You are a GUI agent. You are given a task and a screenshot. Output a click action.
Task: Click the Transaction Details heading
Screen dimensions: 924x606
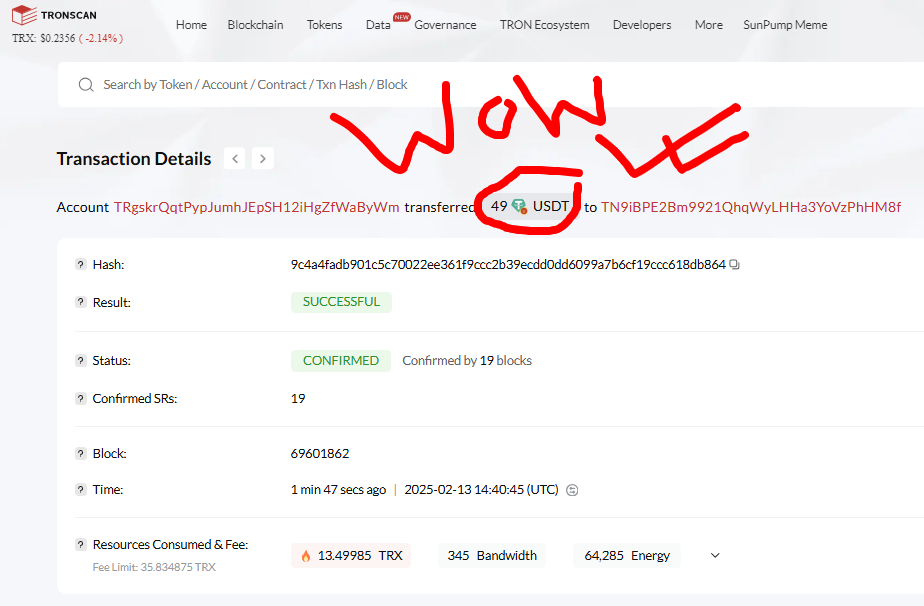(134, 159)
